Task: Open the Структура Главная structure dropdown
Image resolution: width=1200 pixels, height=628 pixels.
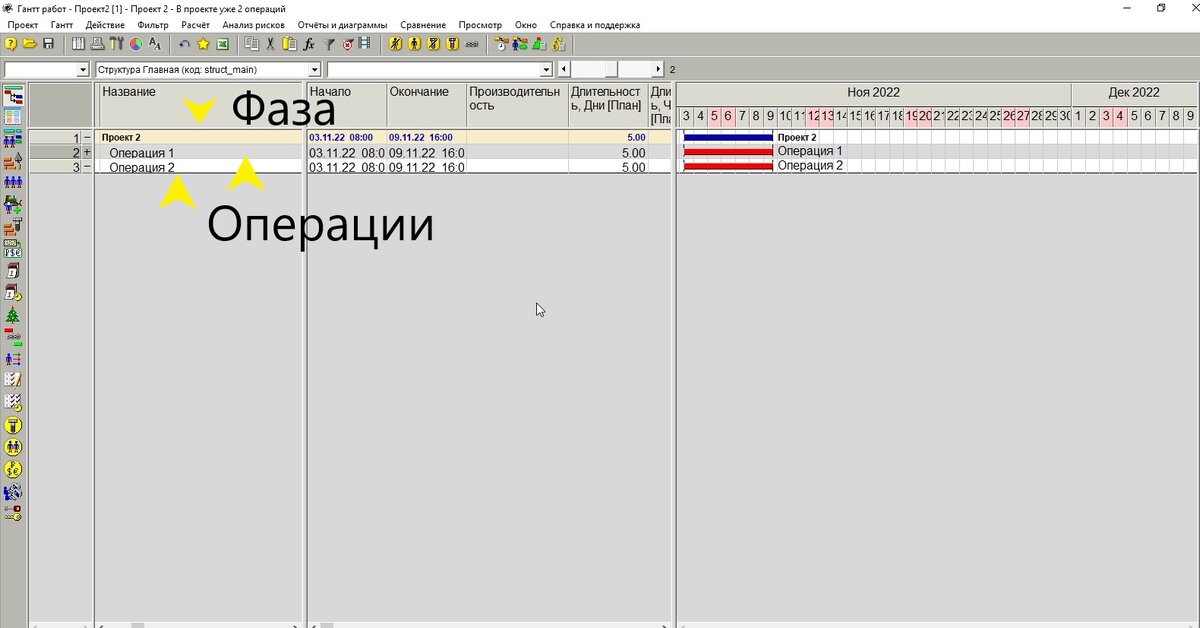Action: click(317, 70)
